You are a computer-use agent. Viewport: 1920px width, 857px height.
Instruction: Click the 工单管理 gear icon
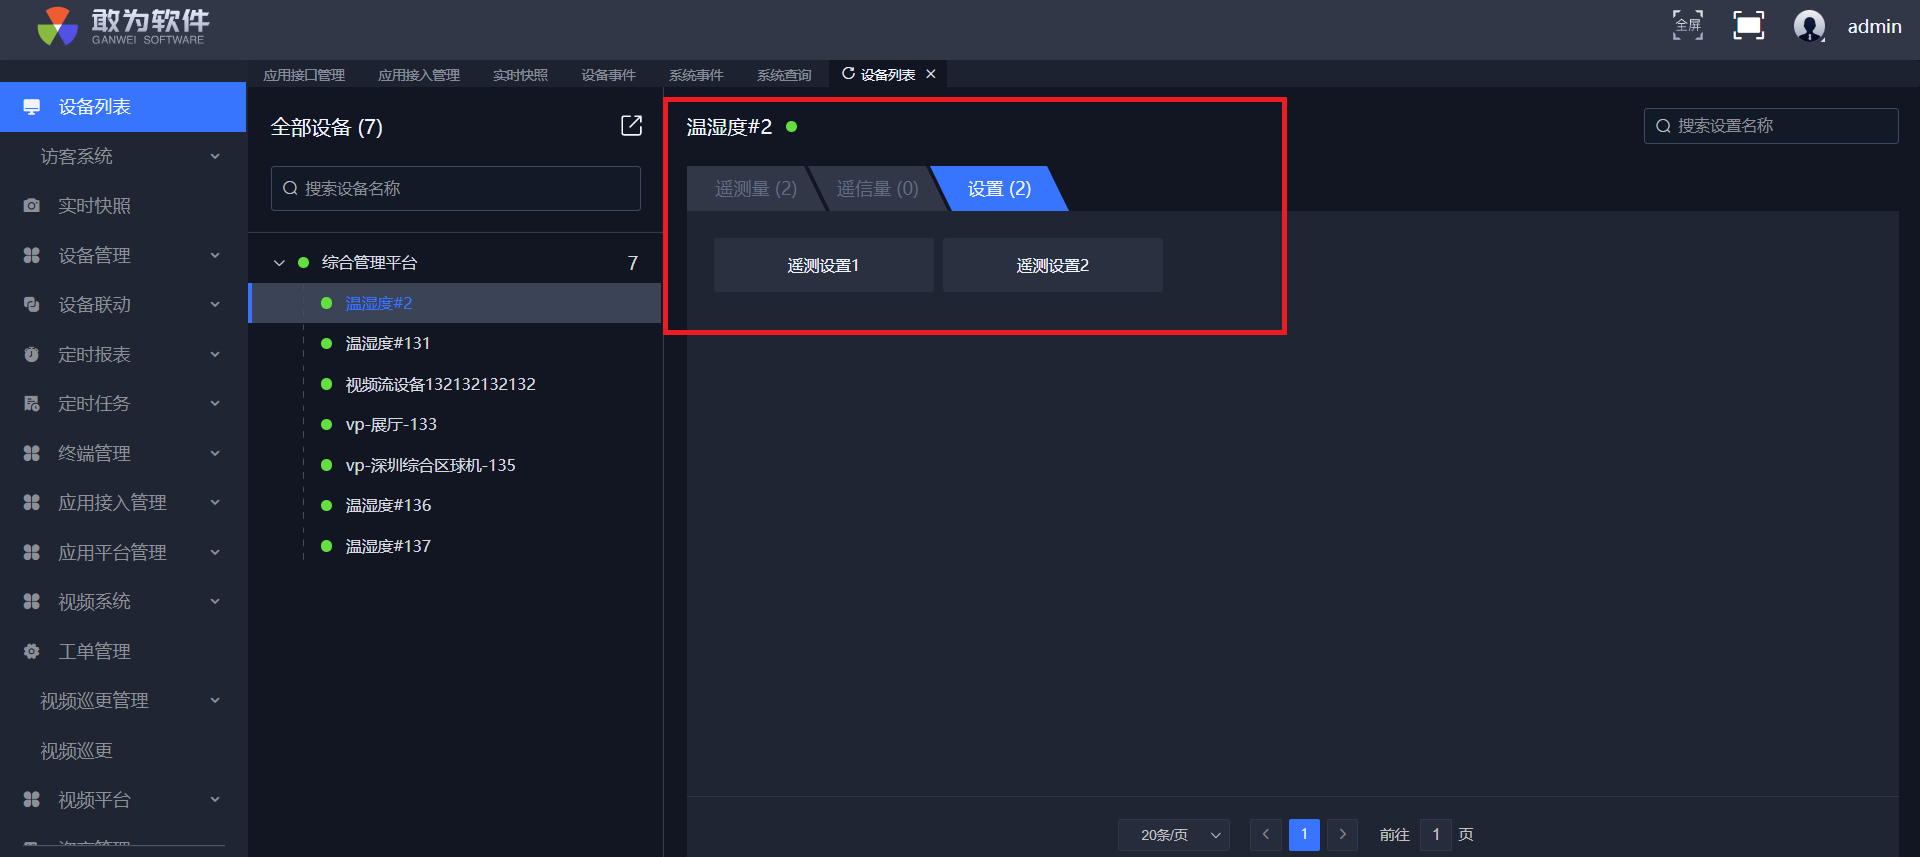point(32,651)
